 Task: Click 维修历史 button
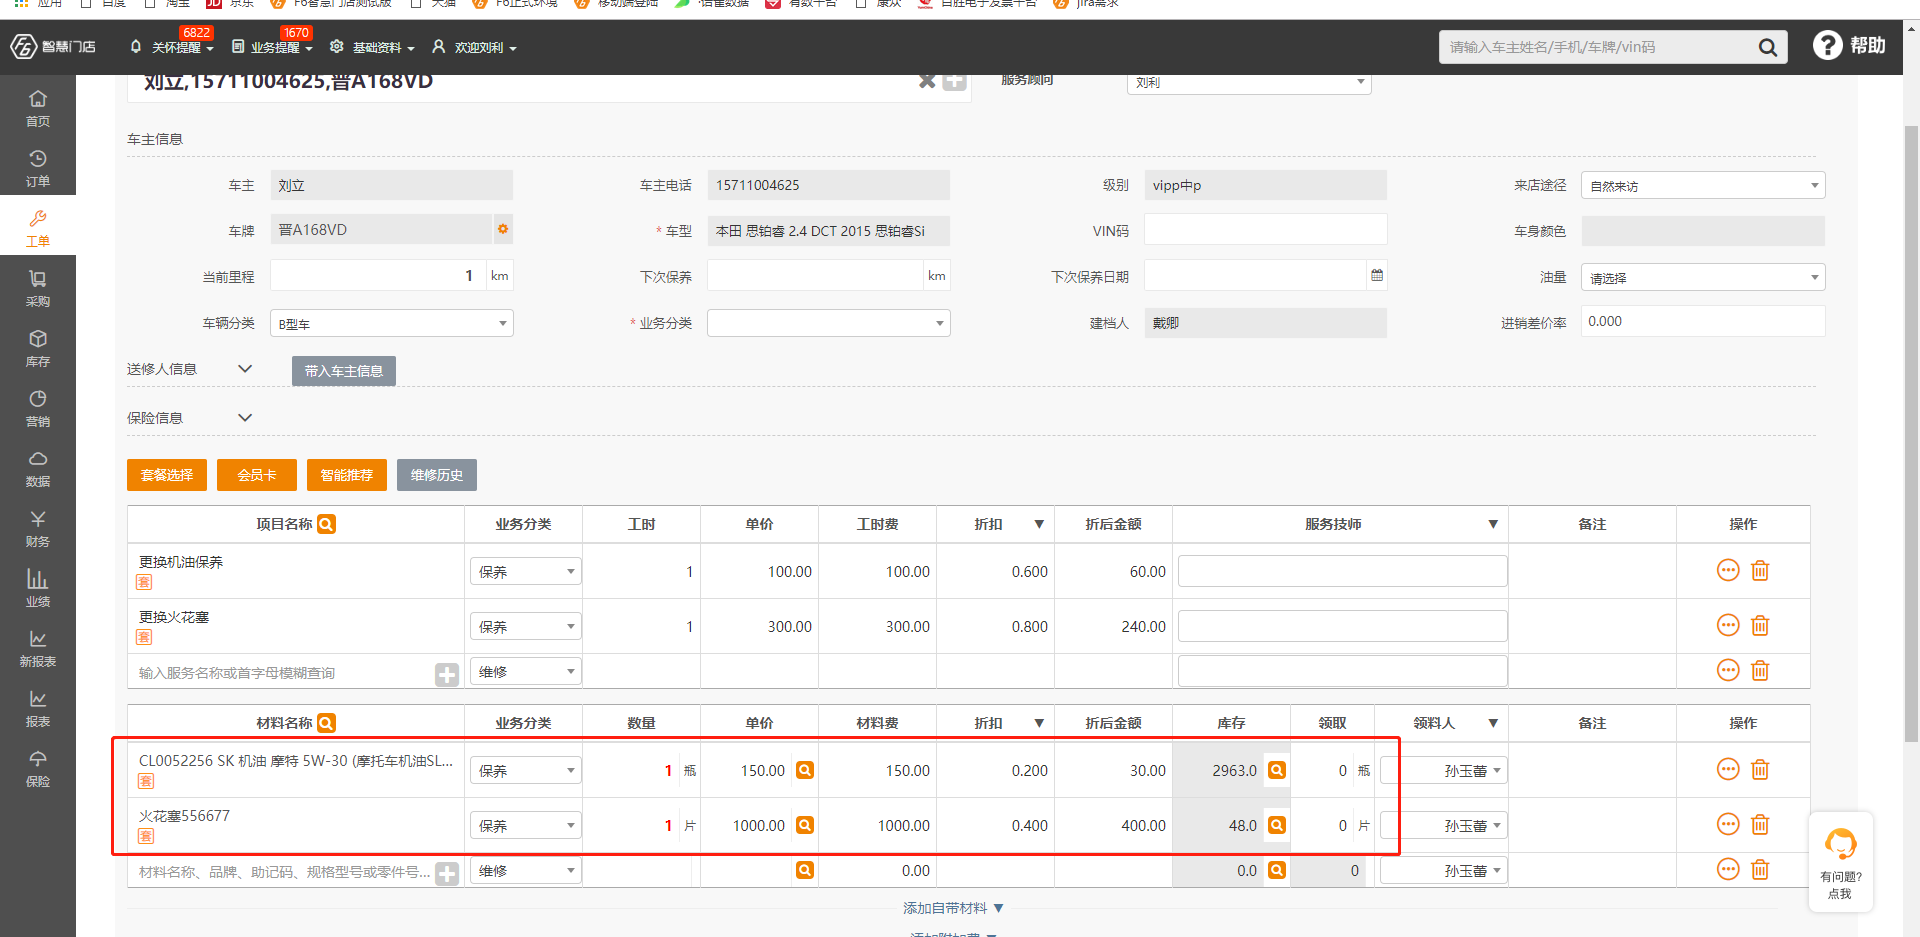click(x=437, y=475)
